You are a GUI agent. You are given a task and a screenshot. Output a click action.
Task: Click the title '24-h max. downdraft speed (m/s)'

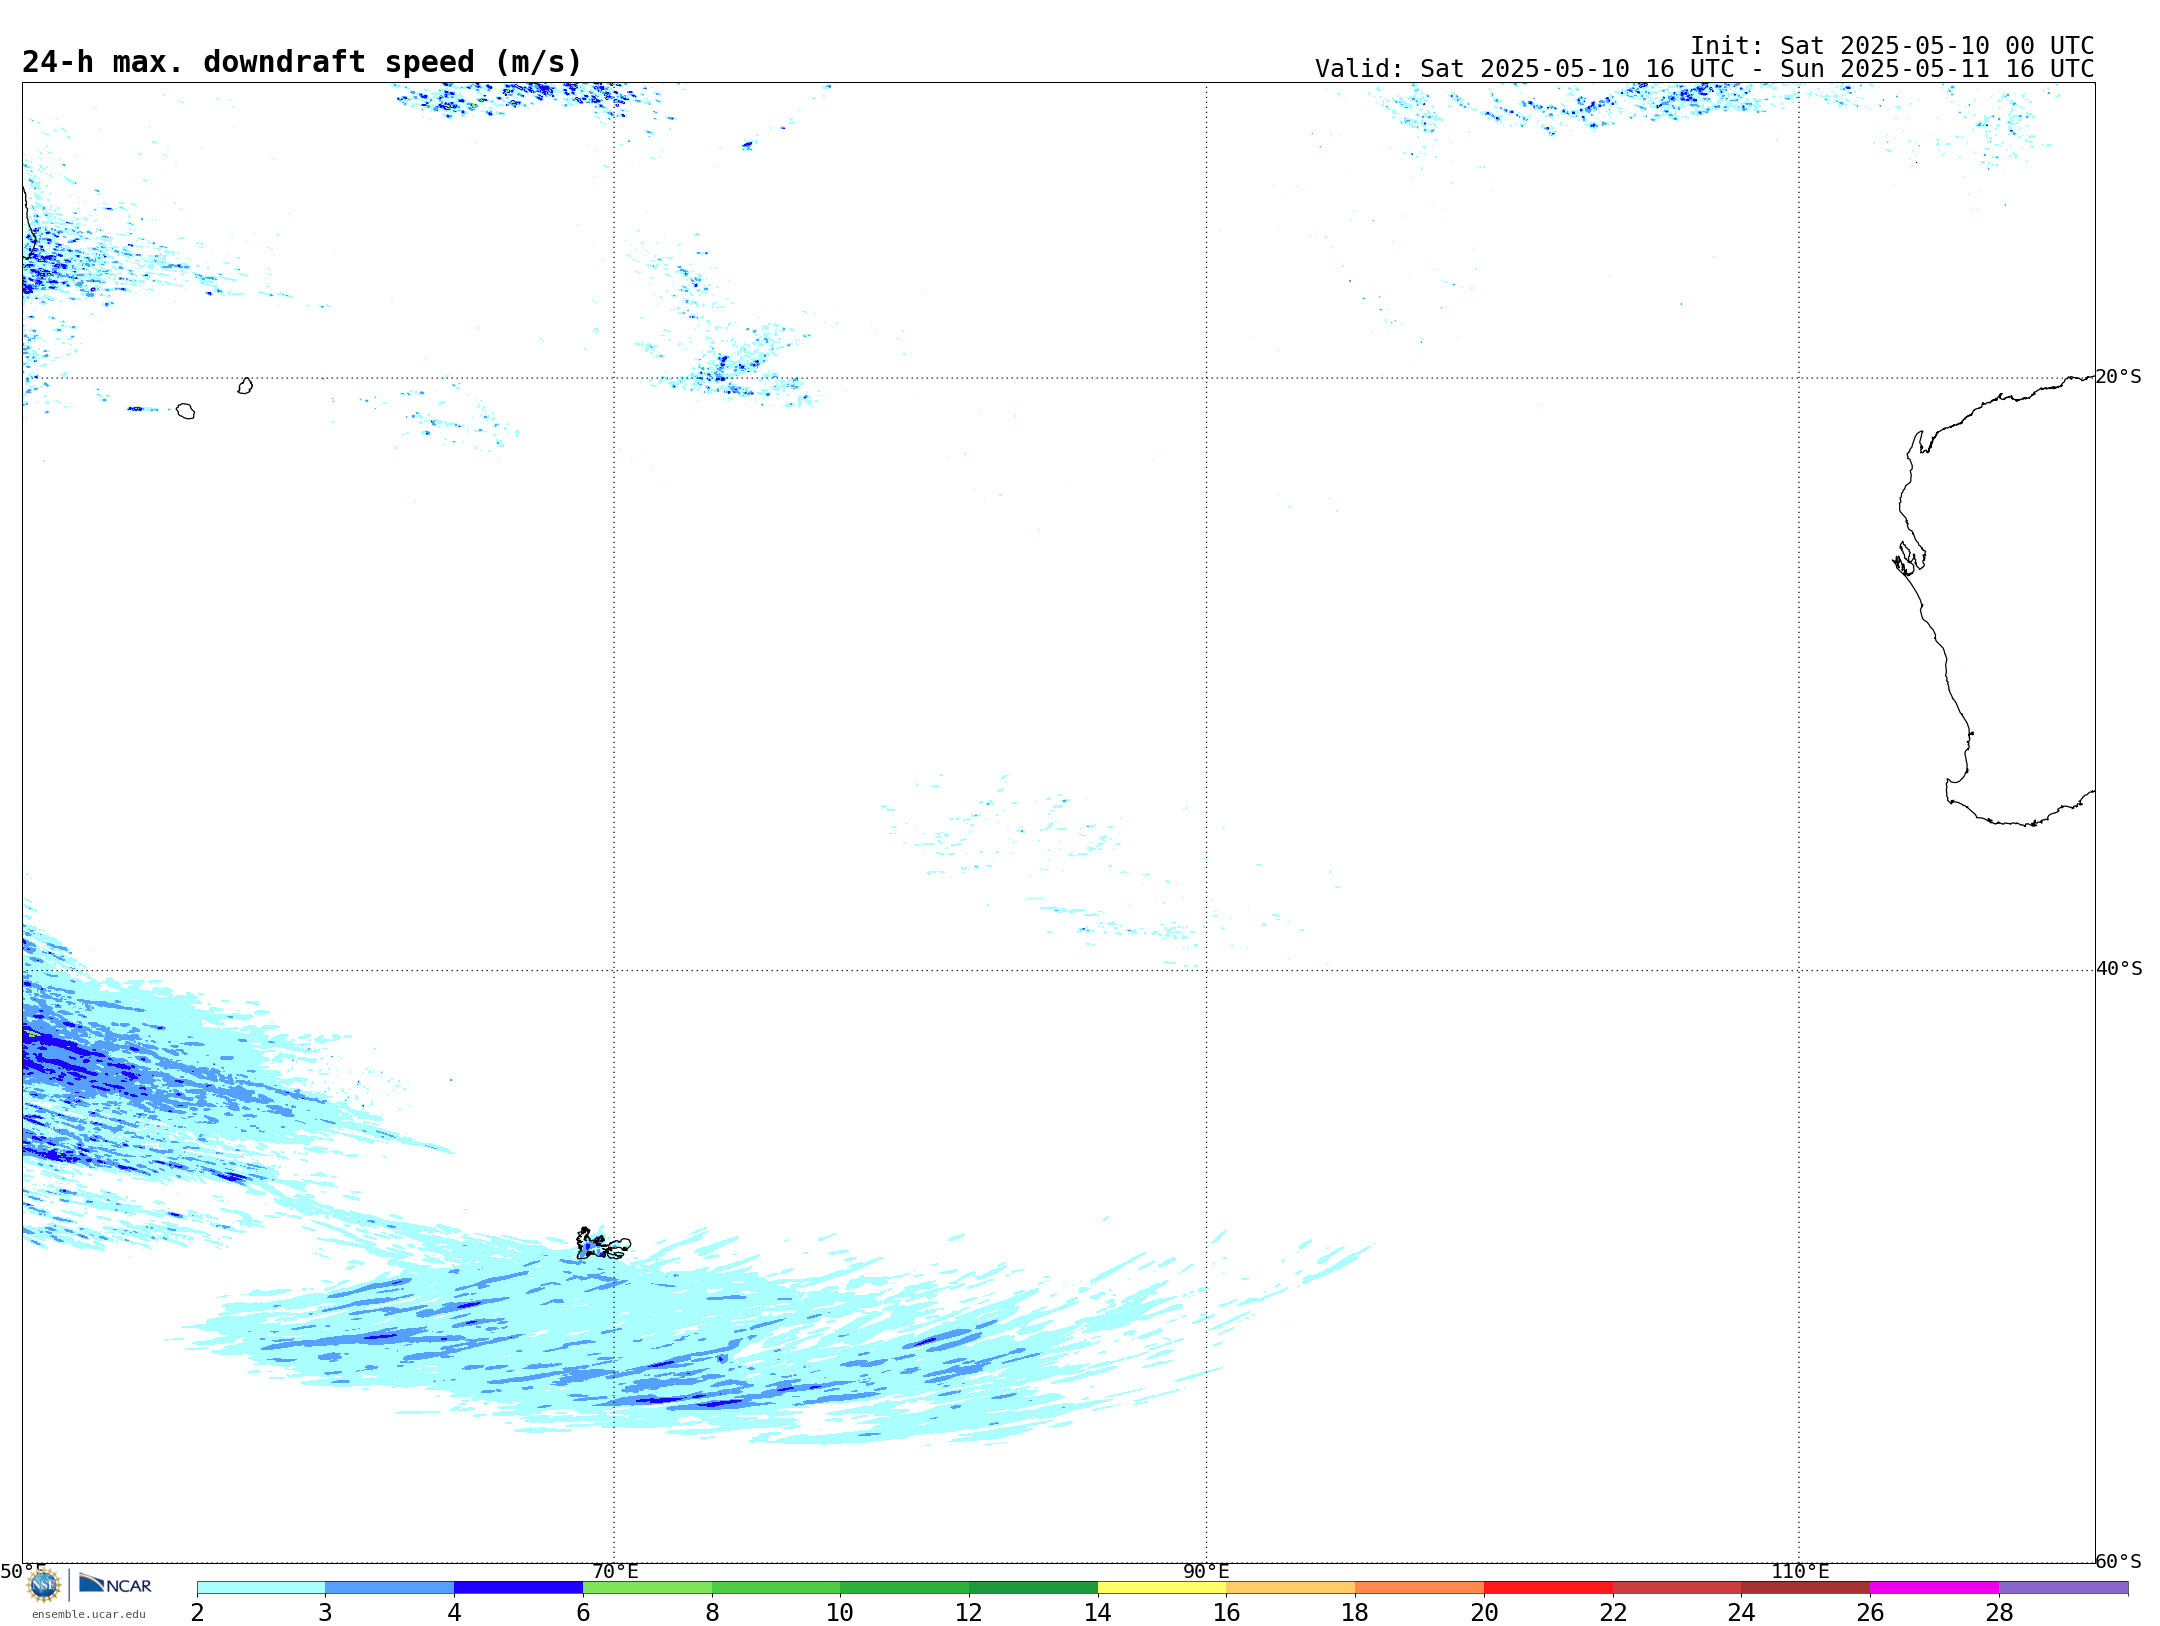click(x=302, y=62)
